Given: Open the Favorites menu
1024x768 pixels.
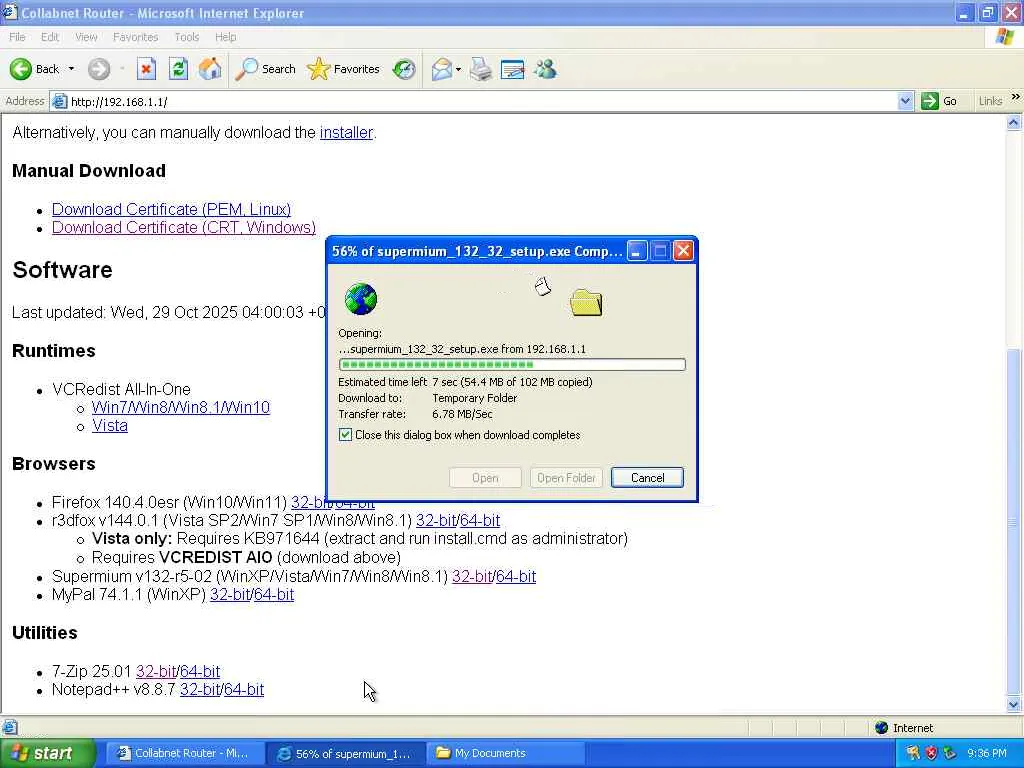Looking at the screenshot, I should [x=135, y=37].
